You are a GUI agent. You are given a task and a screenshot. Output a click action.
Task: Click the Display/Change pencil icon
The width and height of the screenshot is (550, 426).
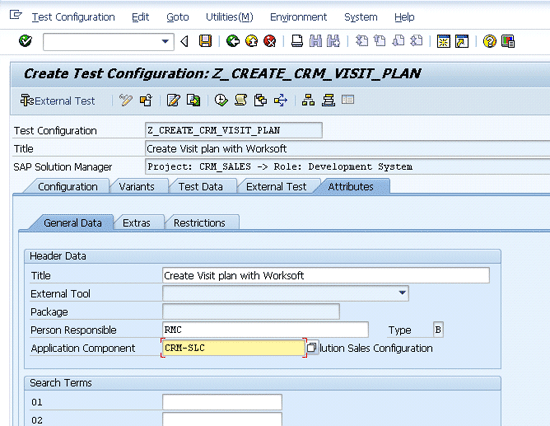(126, 101)
